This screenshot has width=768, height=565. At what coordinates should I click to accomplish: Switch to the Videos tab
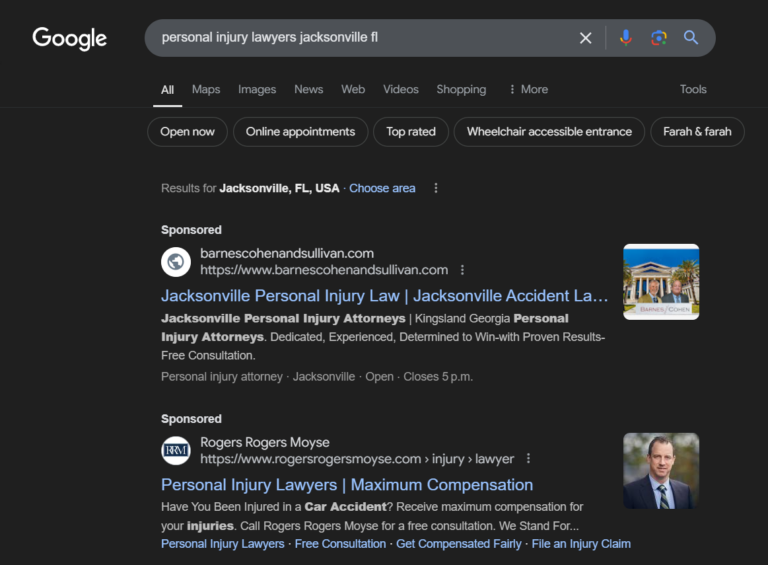point(401,90)
